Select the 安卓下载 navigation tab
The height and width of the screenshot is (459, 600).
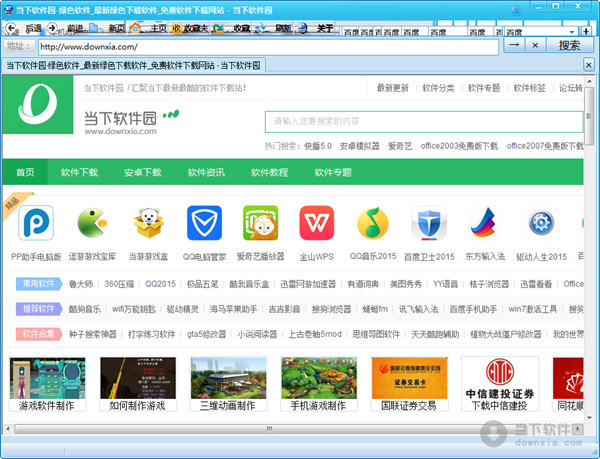pos(143,172)
